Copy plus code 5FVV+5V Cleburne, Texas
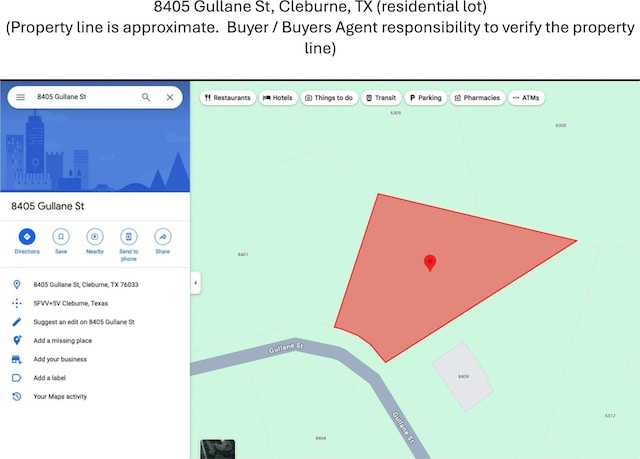Image resolution: width=640 pixels, height=459 pixels. pos(71,303)
